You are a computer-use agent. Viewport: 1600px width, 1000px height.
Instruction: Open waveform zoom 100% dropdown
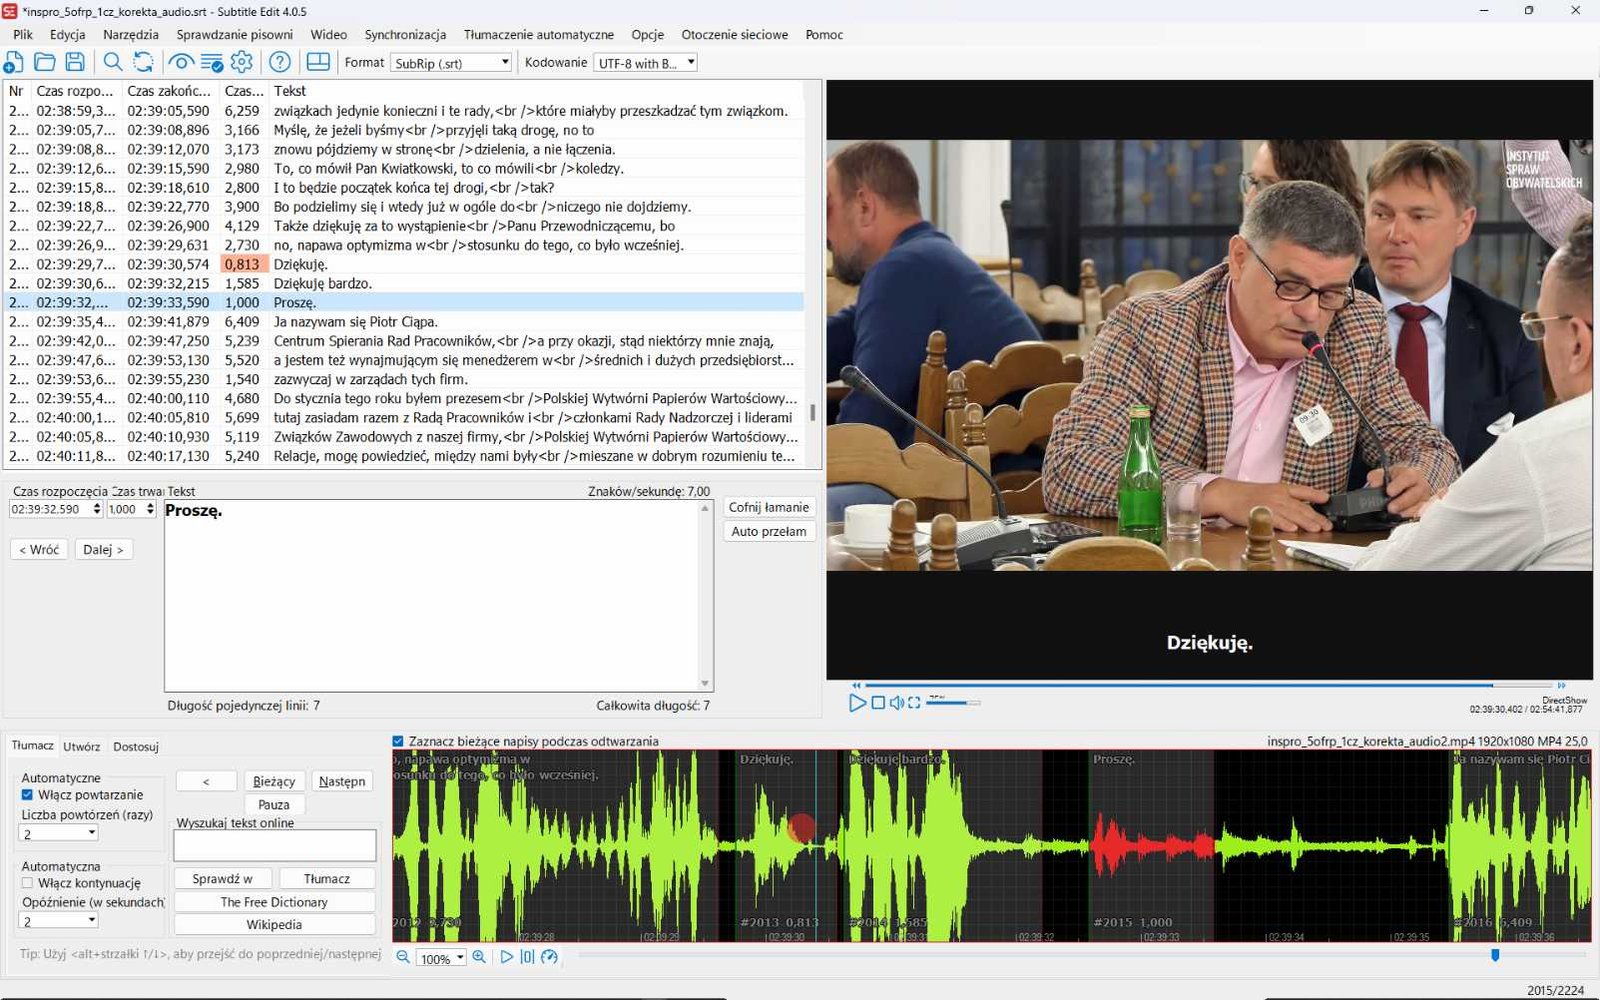point(441,958)
